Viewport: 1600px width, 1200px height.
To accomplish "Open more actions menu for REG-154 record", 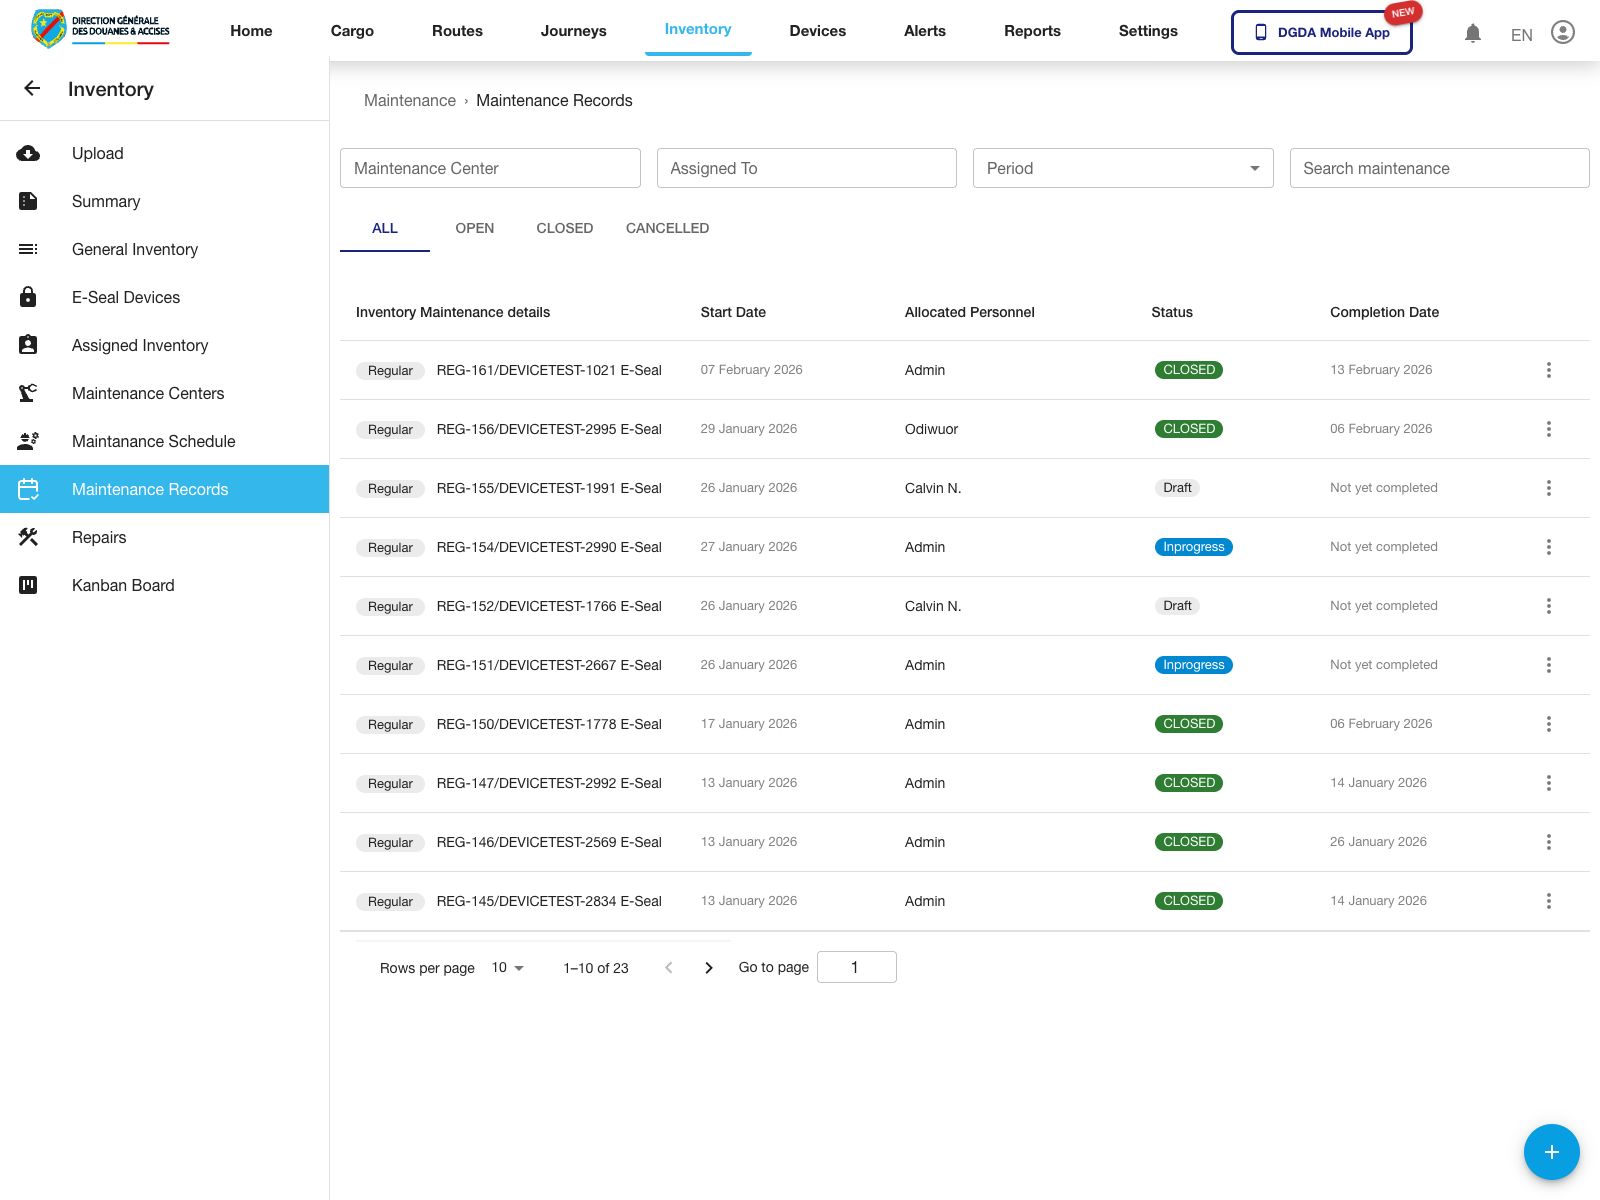I will (x=1548, y=547).
